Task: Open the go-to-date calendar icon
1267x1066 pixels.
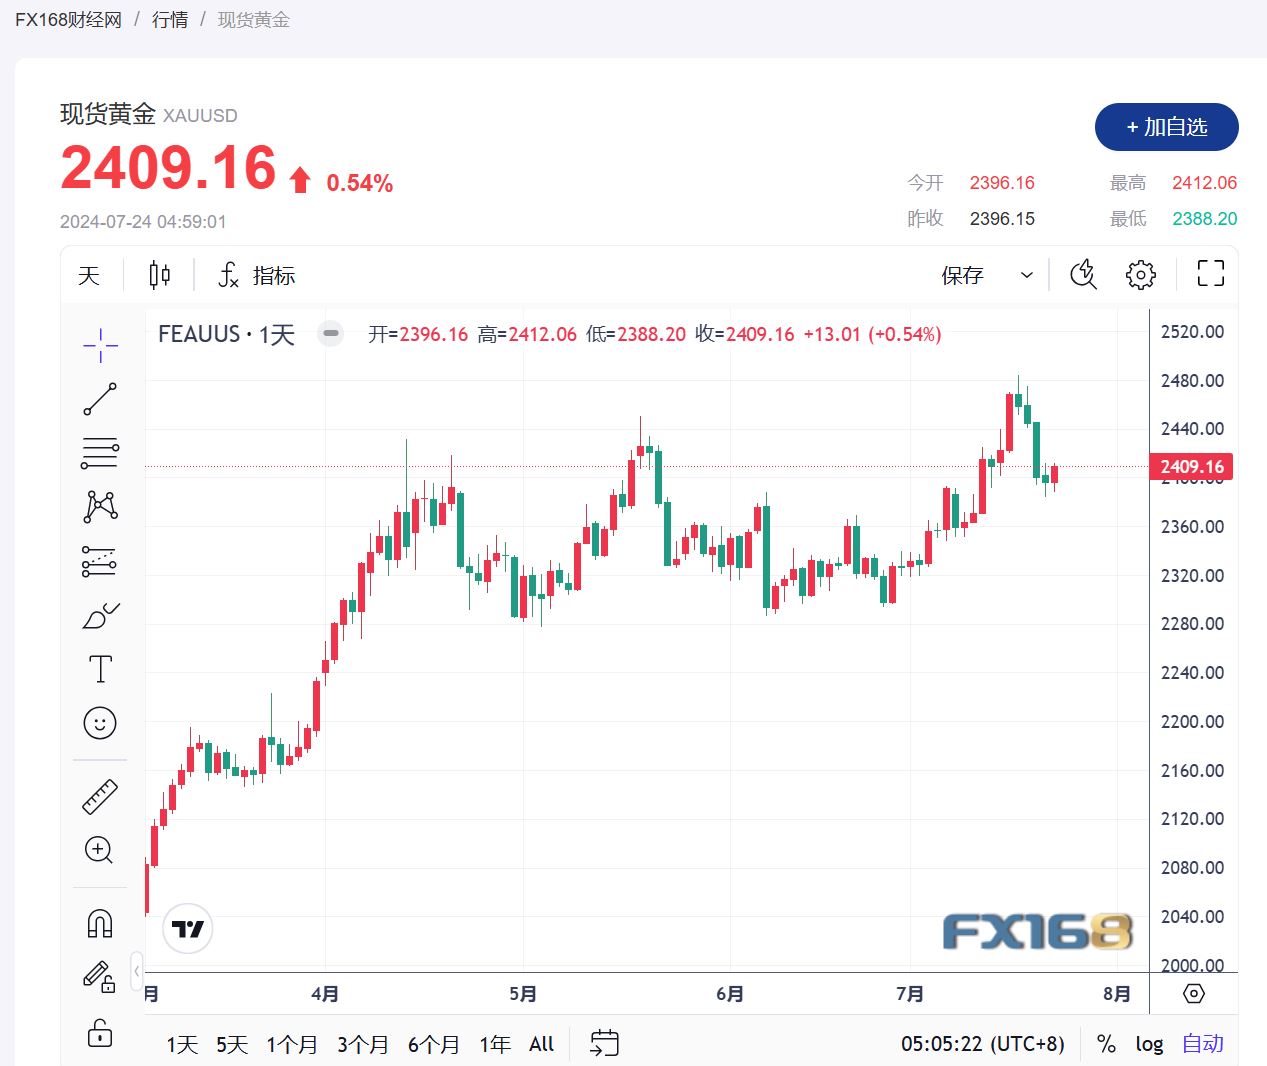Action: pos(604,1044)
